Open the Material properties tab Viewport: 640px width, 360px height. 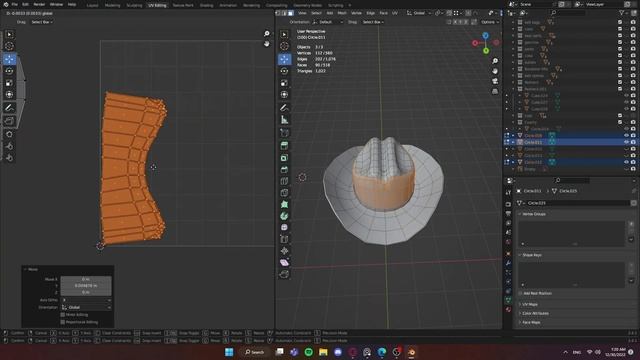(x=508, y=309)
